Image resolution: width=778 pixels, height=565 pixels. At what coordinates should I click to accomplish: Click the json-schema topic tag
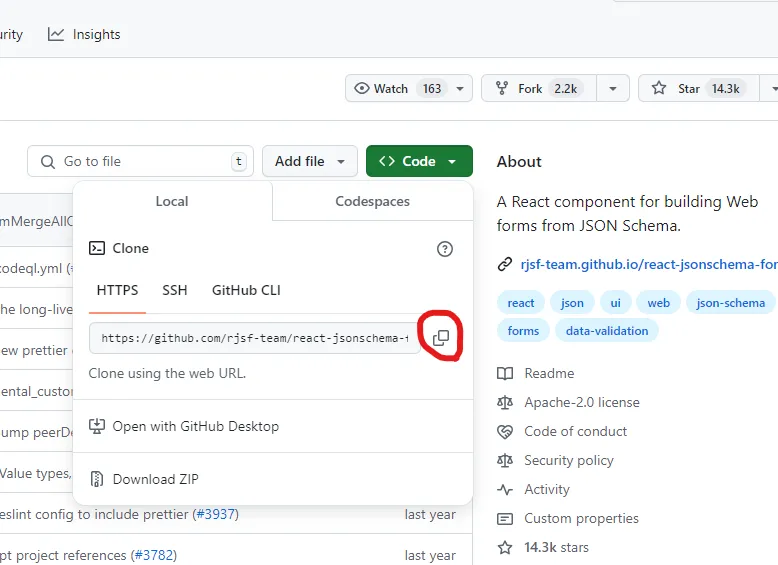pos(730,303)
